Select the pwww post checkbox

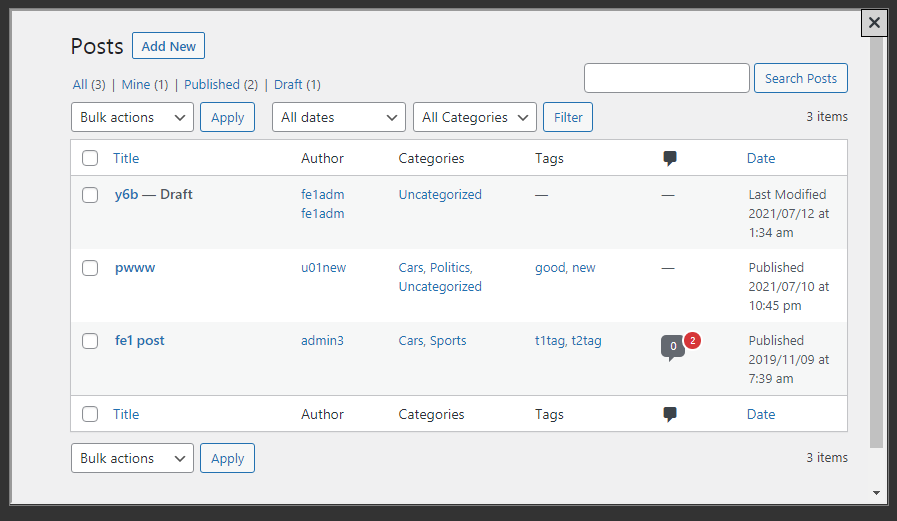[x=90, y=268]
